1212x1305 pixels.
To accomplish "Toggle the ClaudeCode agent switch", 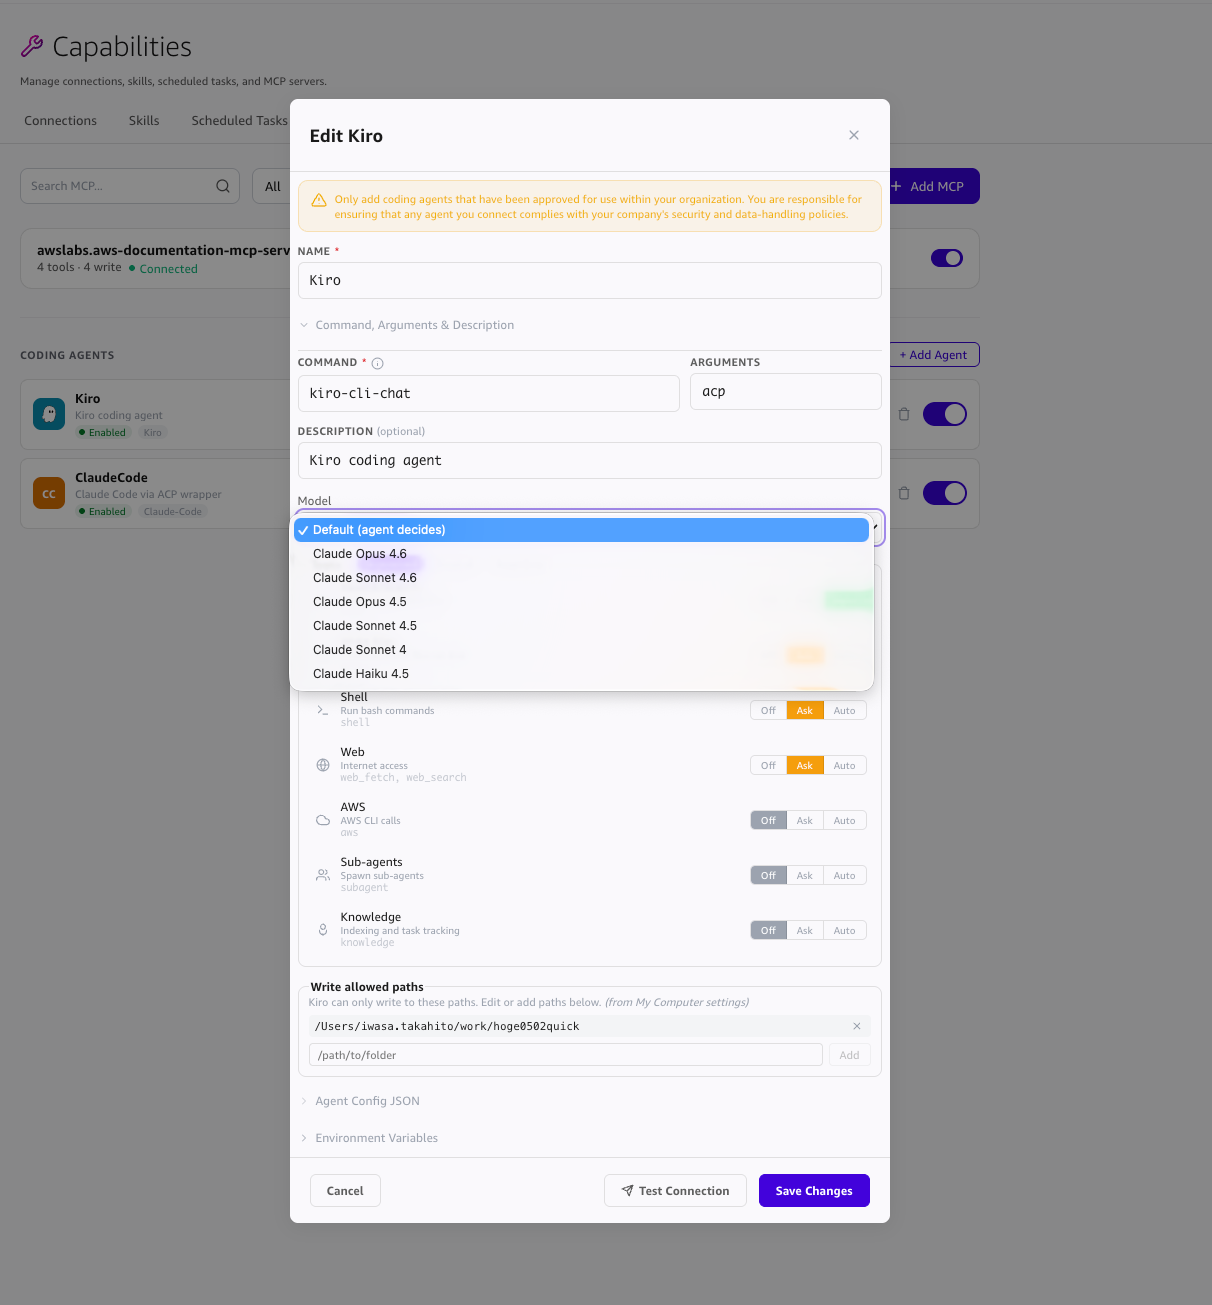I will 945,493.
